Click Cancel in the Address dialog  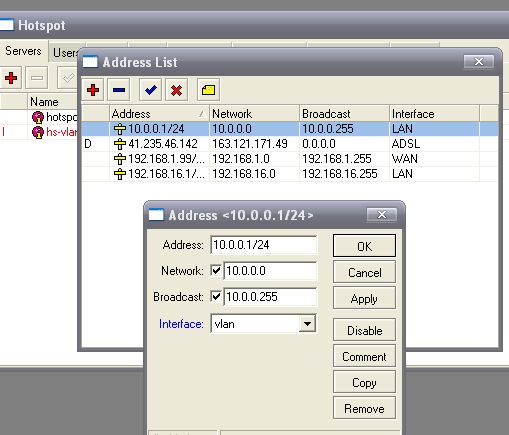364,273
